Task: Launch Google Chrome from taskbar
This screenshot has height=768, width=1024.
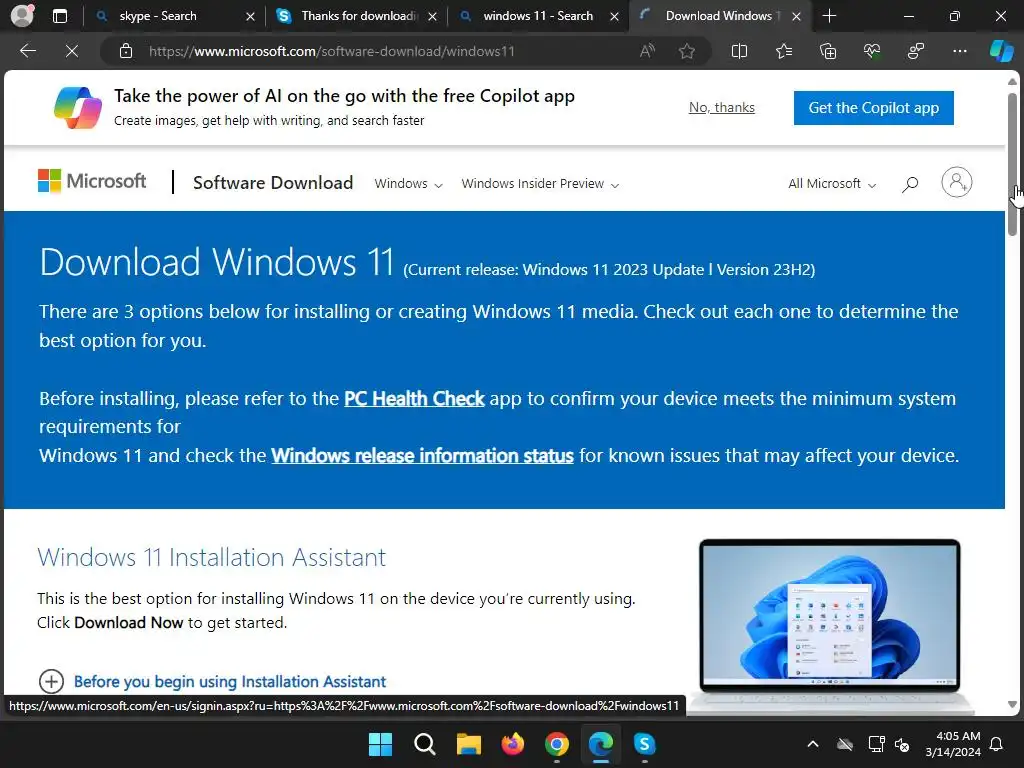Action: pyautogui.click(x=556, y=744)
